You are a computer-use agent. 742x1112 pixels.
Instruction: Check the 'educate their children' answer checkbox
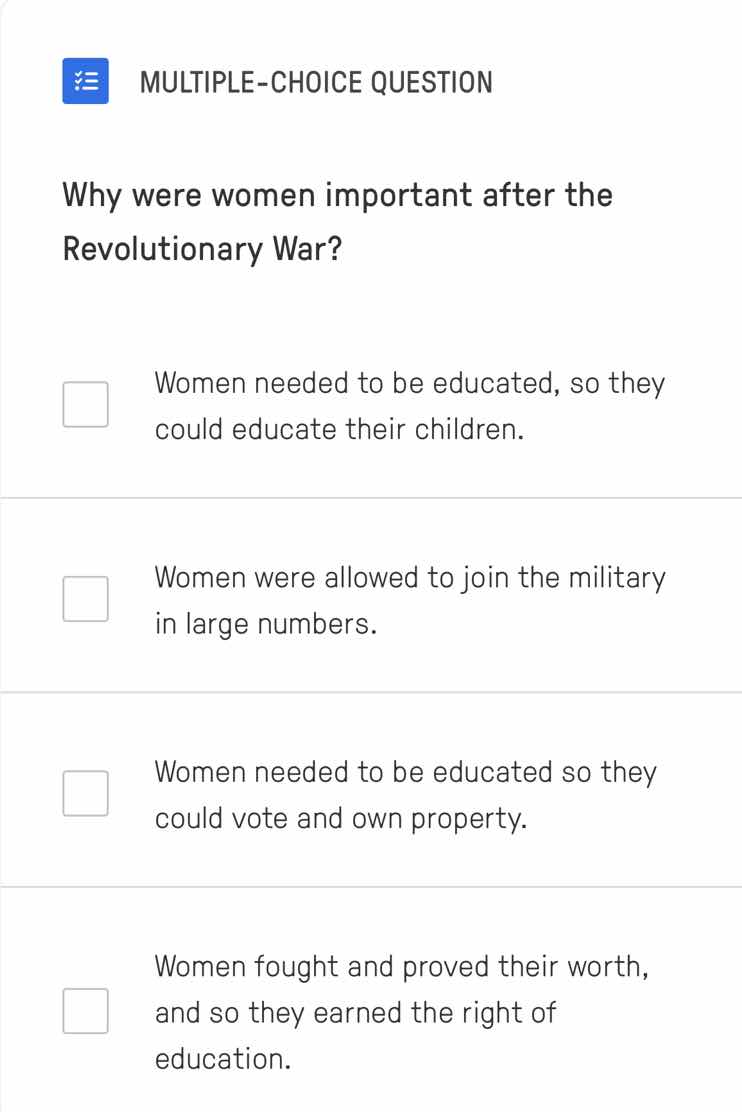click(x=87, y=403)
